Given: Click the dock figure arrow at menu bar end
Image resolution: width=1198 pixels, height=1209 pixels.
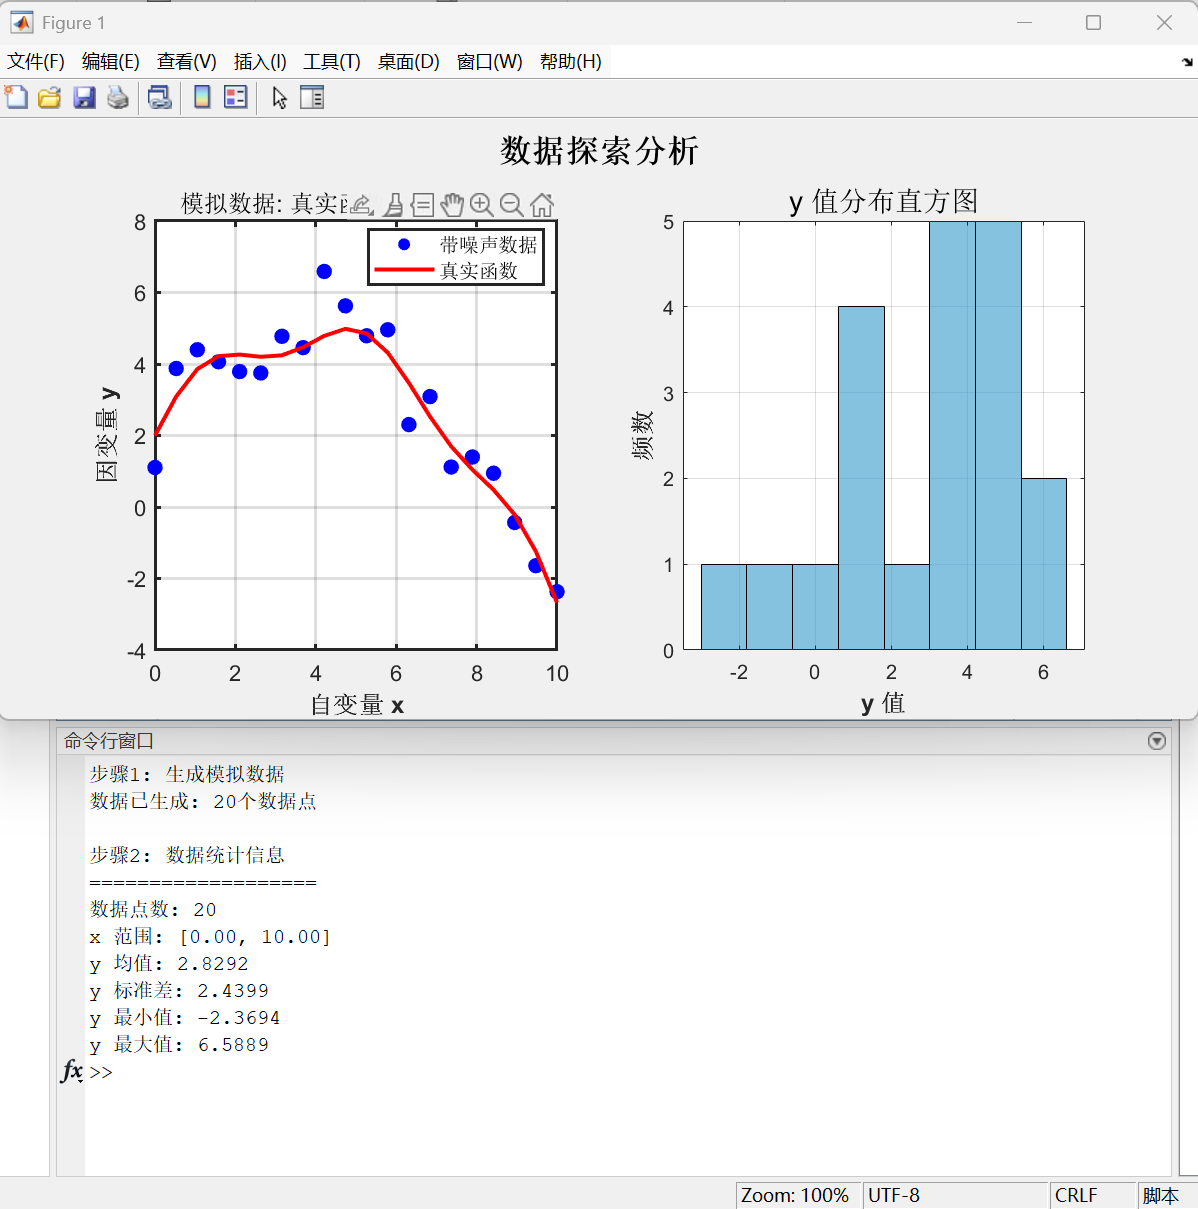Looking at the screenshot, I should click(1187, 62).
